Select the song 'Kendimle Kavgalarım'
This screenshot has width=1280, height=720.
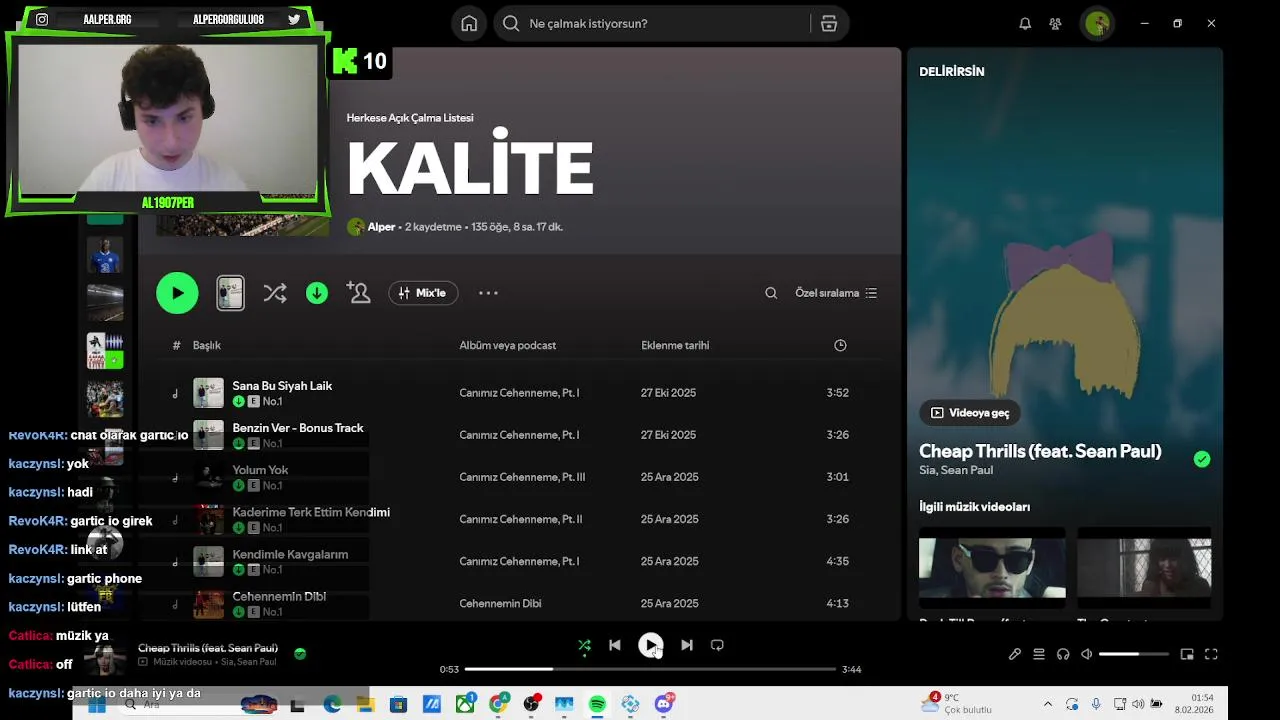tap(290, 554)
